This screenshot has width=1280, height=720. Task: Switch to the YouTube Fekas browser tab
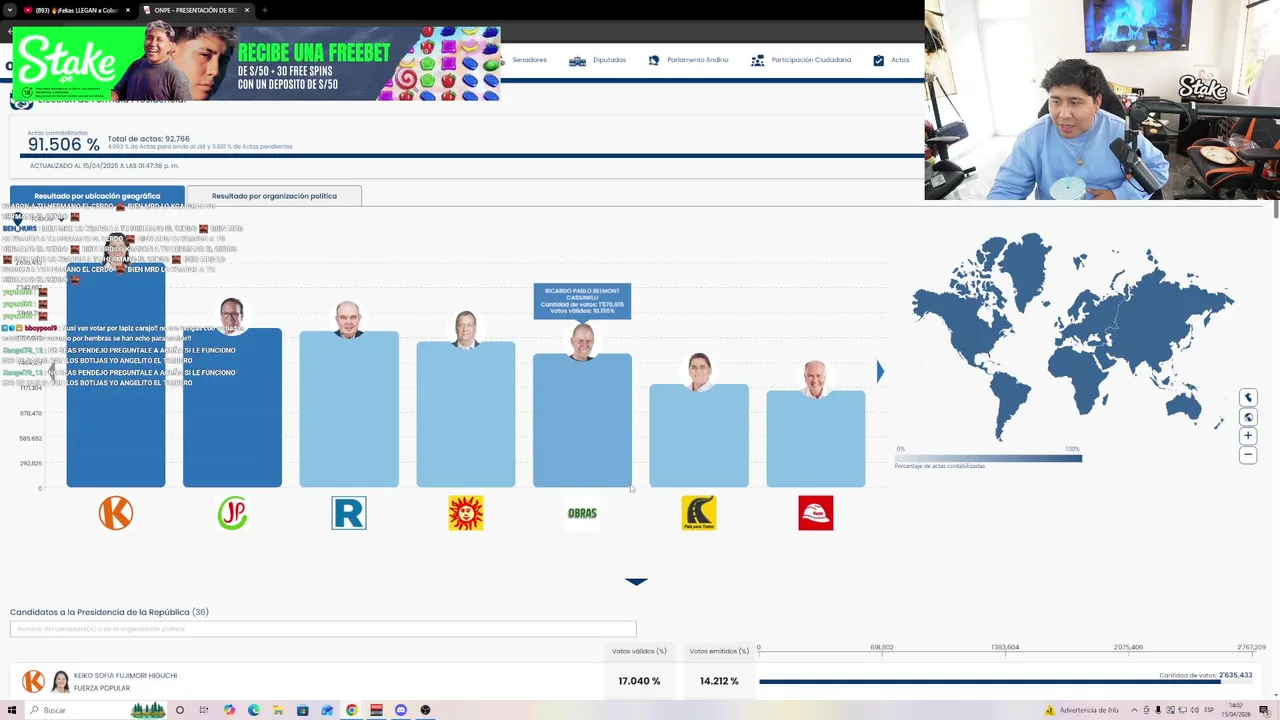coord(76,10)
